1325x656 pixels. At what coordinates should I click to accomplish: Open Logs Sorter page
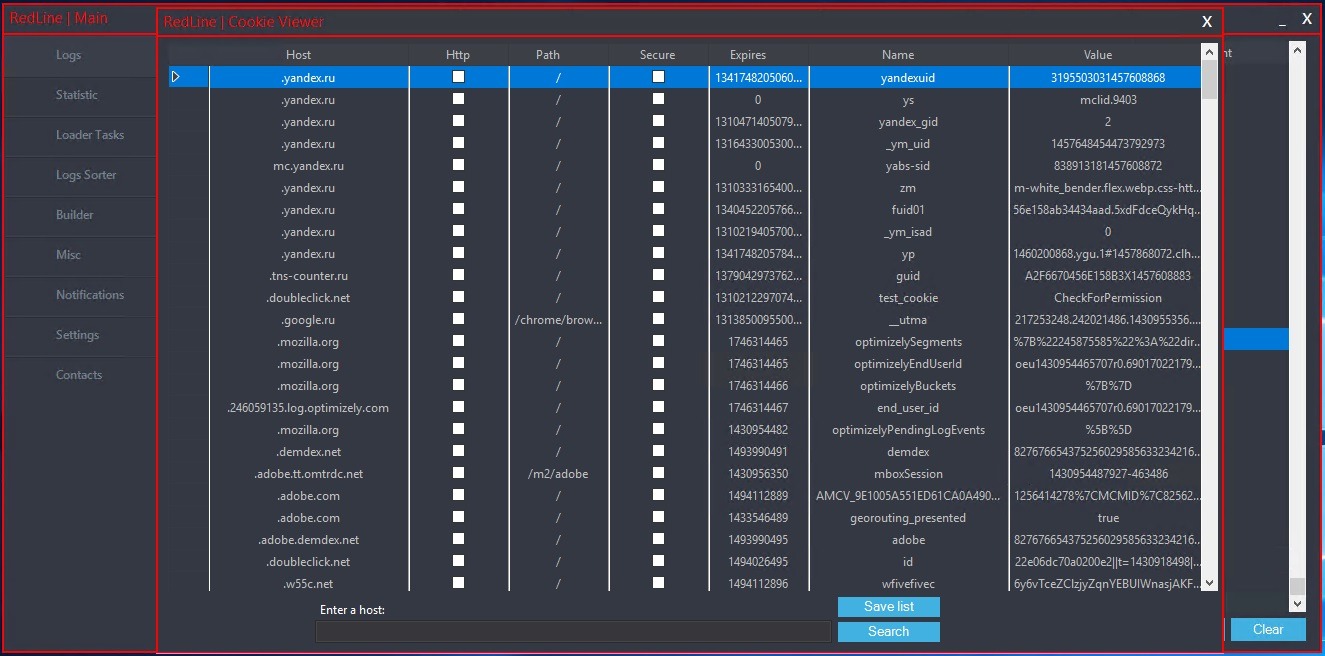click(x=79, y=176)
